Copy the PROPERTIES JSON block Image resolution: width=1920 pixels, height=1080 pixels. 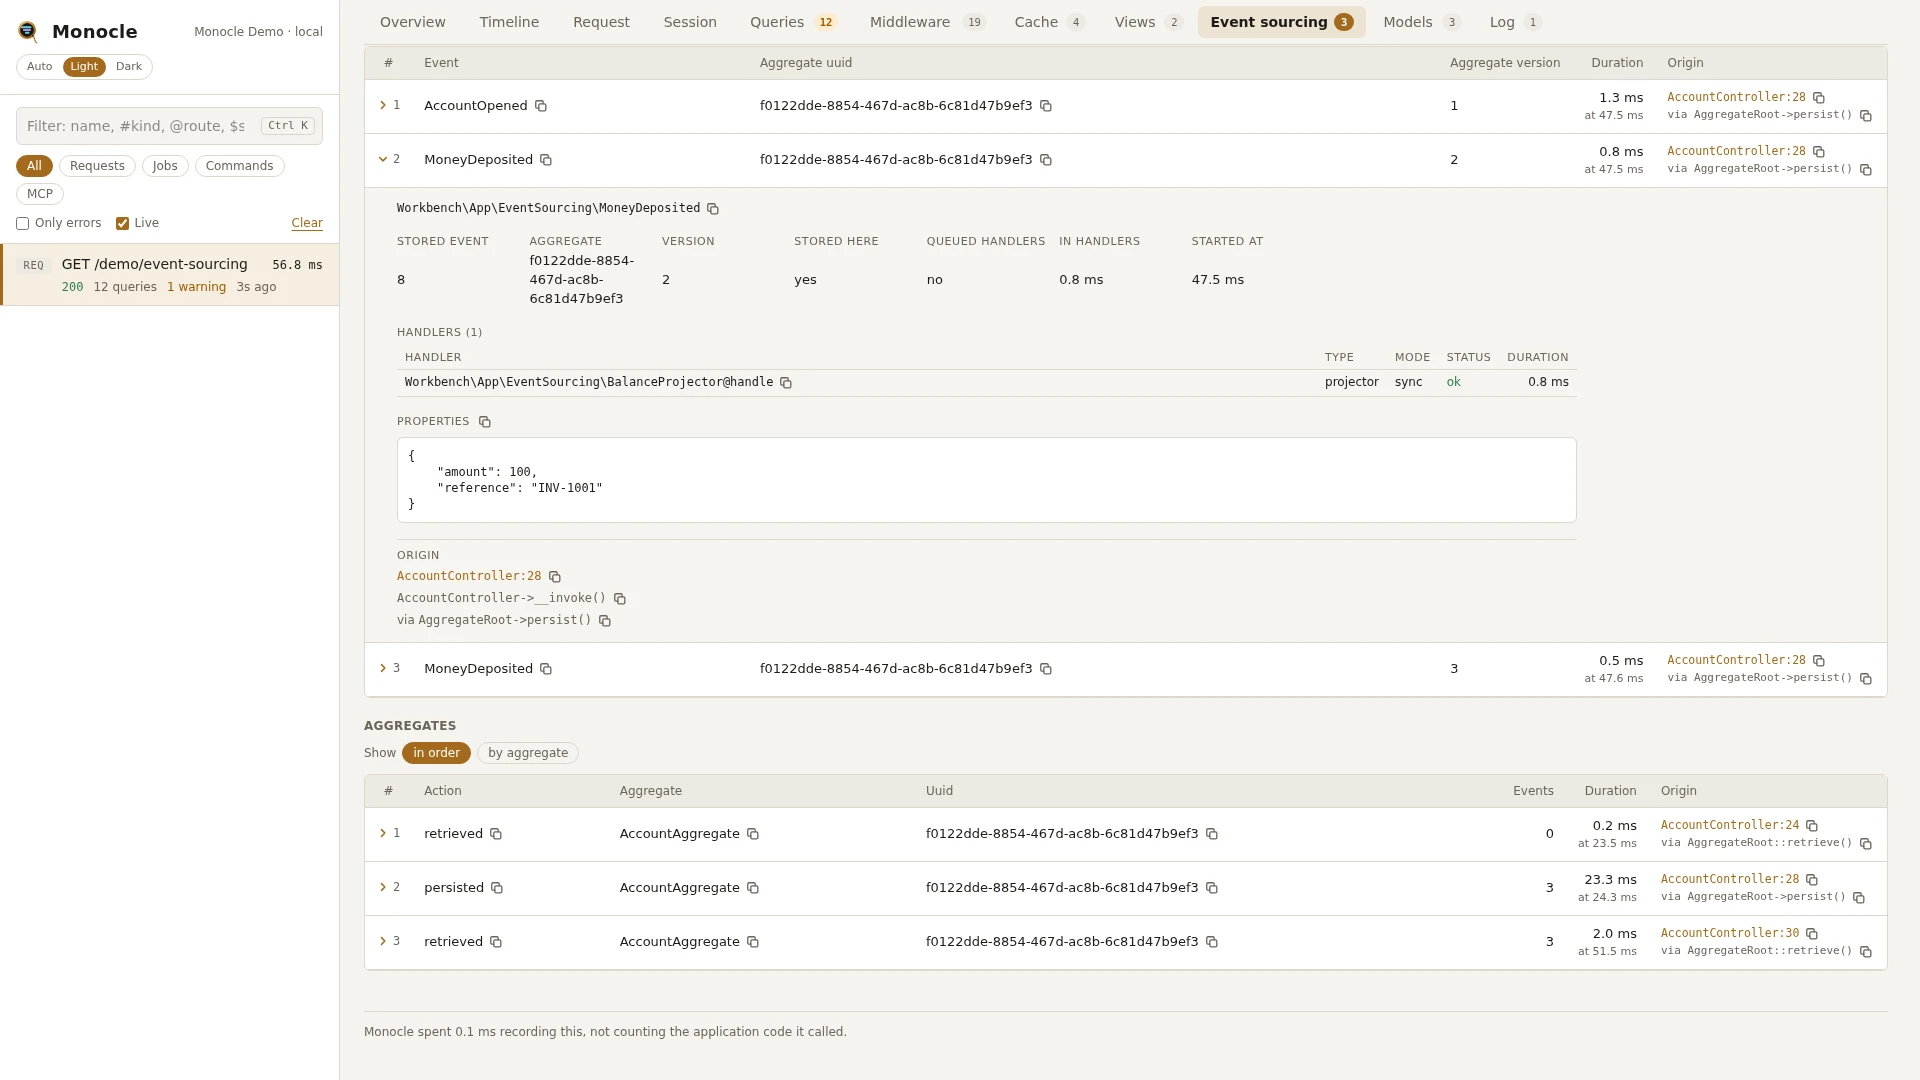485,422
